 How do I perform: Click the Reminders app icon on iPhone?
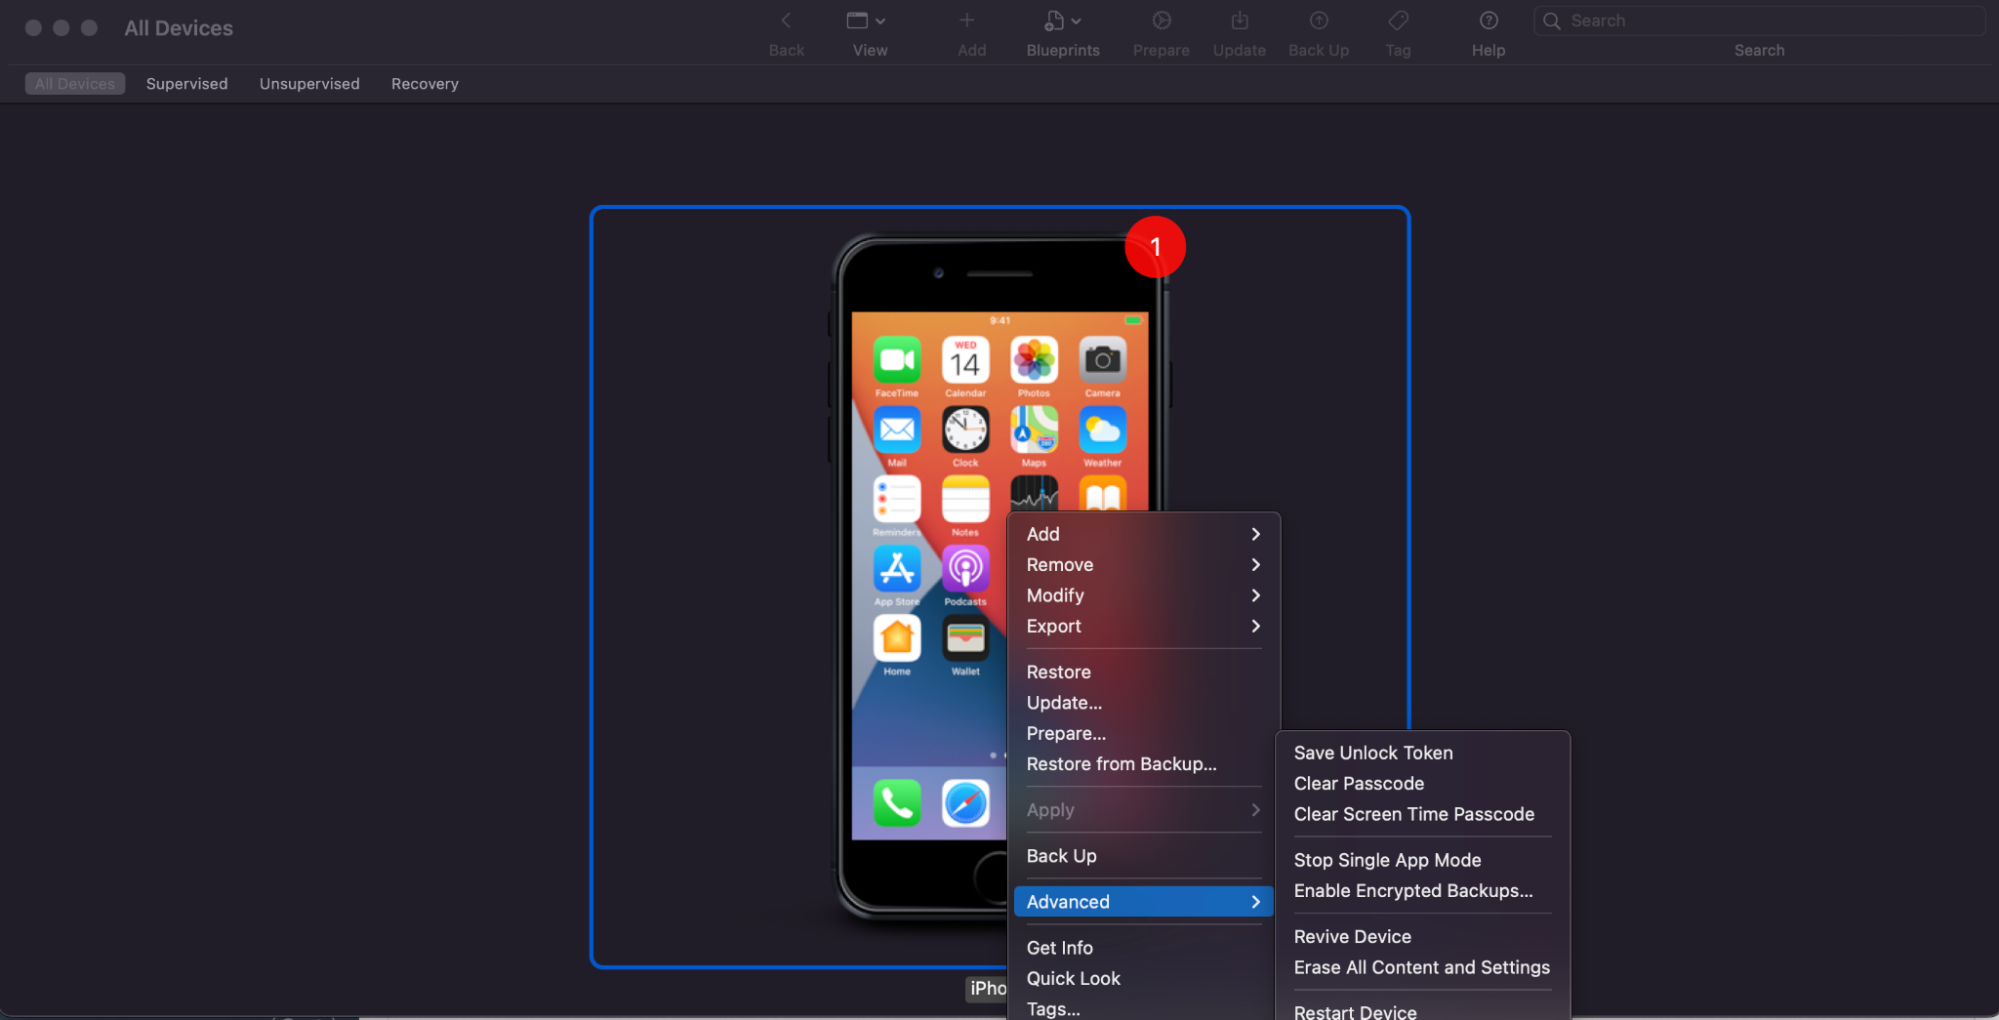tap(897, 499)
